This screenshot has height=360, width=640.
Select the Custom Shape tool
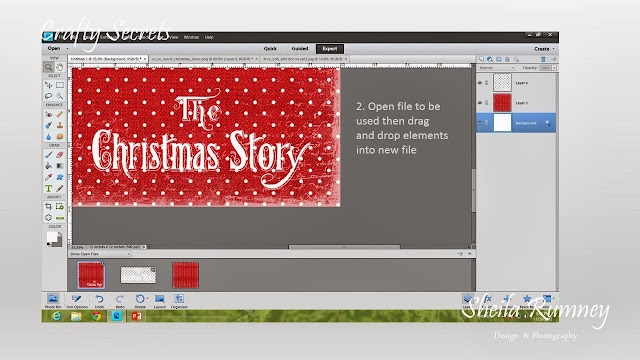(60, 177)
